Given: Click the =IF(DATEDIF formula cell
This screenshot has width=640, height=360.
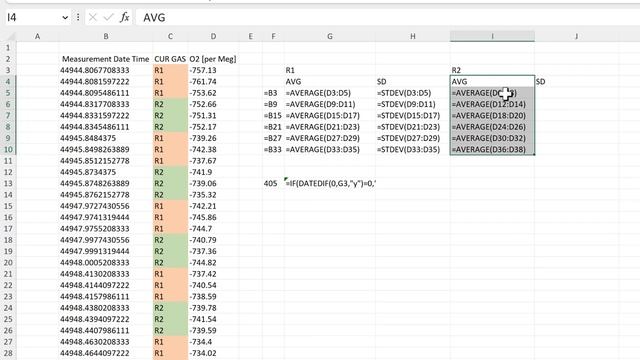Looking at the screenshot, I should click(x=330, y=183).
